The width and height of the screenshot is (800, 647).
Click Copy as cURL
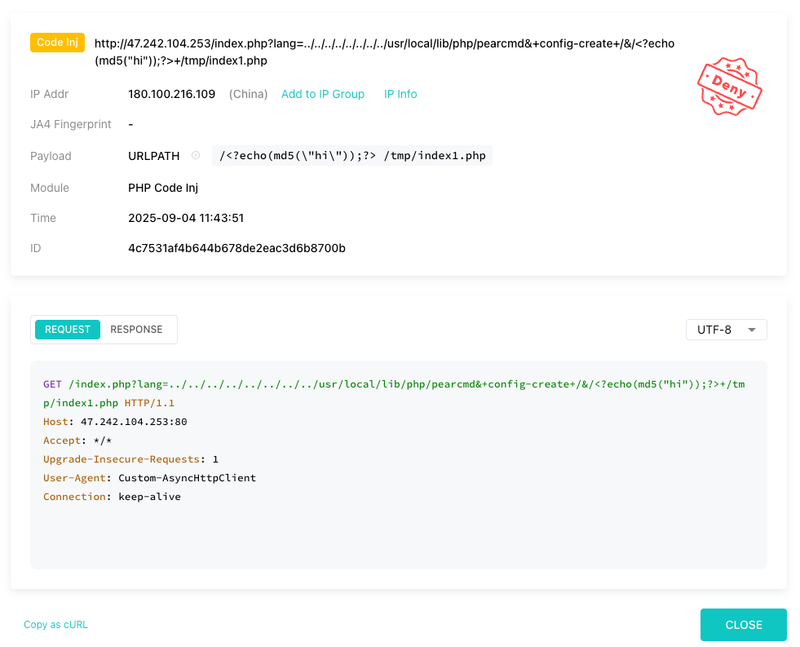coord(56,625)
